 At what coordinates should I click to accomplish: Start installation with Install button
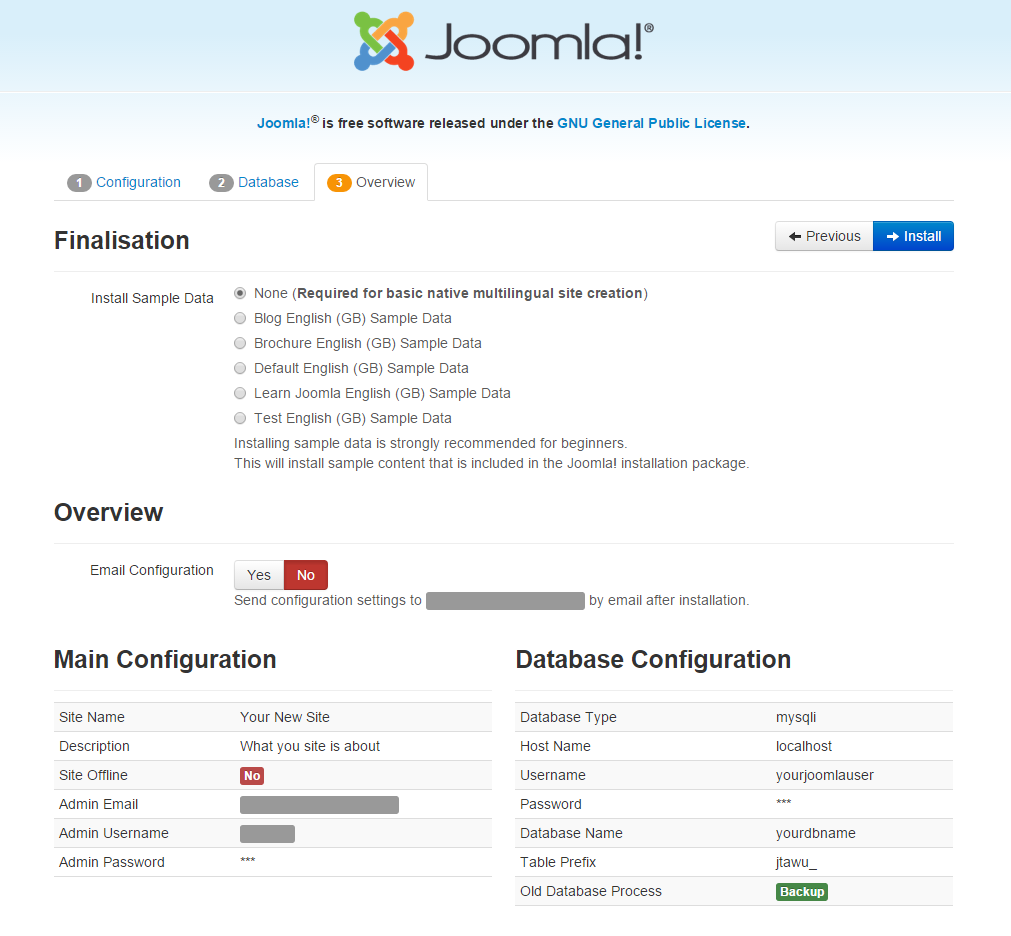913,237
